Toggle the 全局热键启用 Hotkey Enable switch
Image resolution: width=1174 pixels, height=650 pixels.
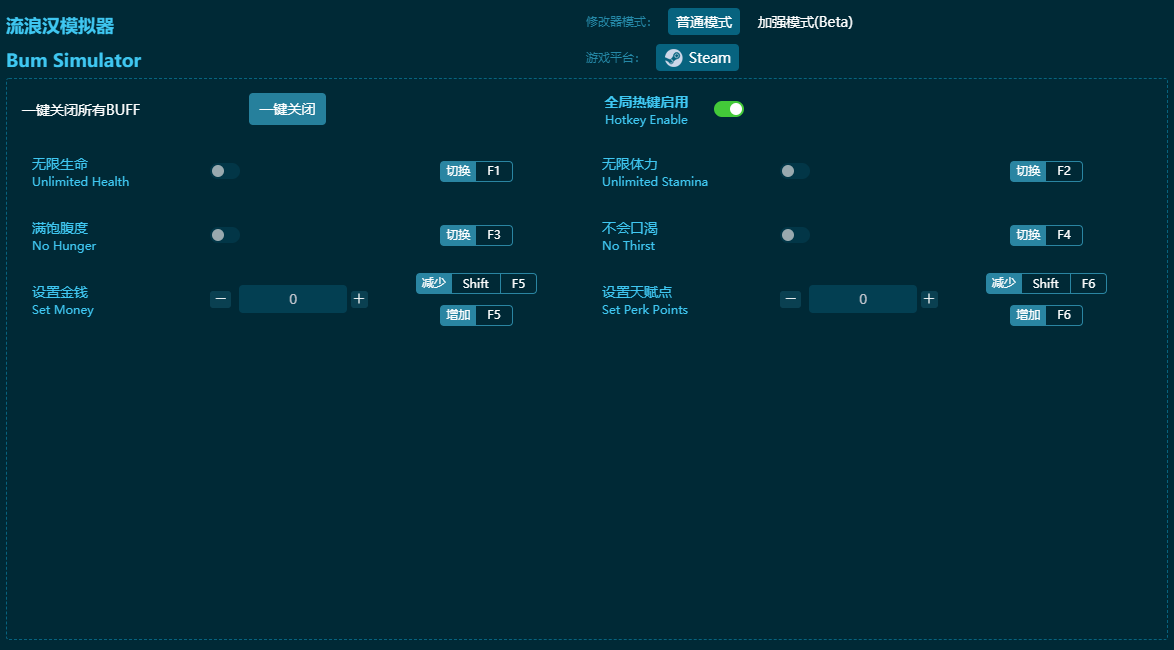[729, 109]
